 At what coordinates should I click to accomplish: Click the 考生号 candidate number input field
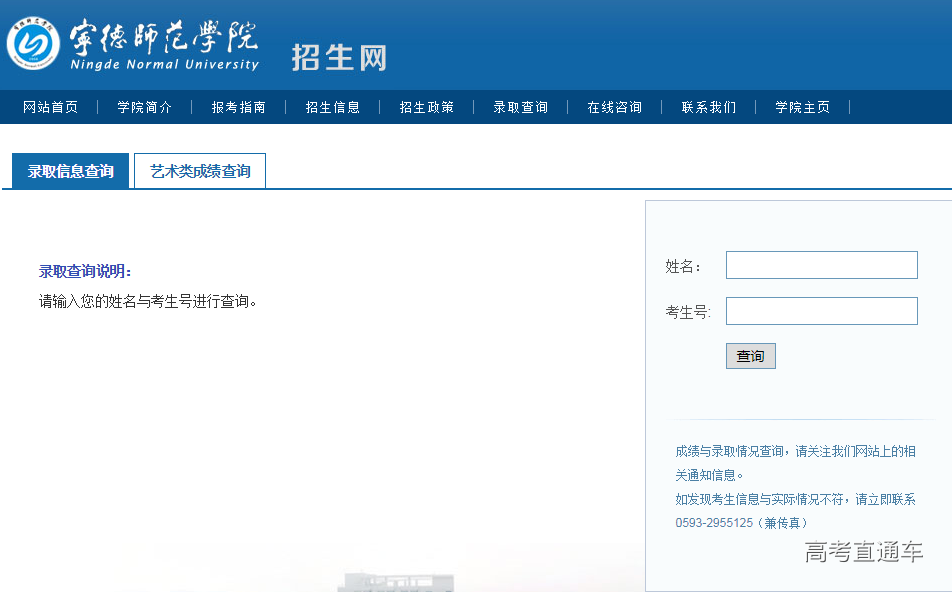pyautogui.click(x=821, y=310)
